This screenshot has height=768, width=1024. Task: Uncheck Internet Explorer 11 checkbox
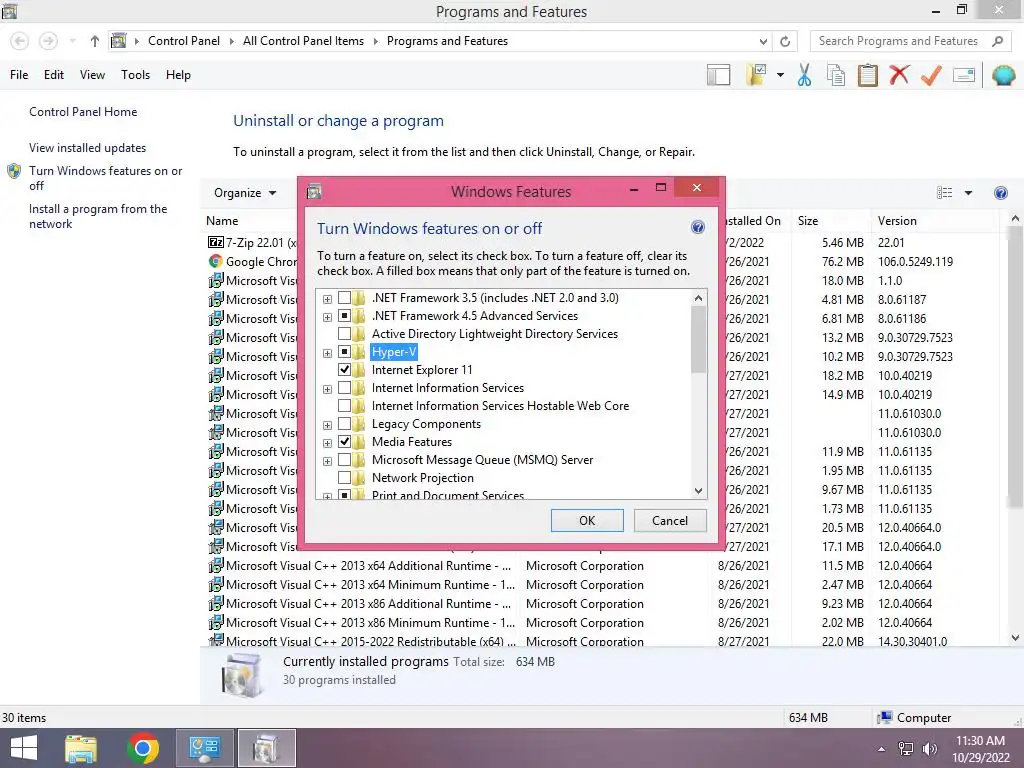[x=344, y=370]
